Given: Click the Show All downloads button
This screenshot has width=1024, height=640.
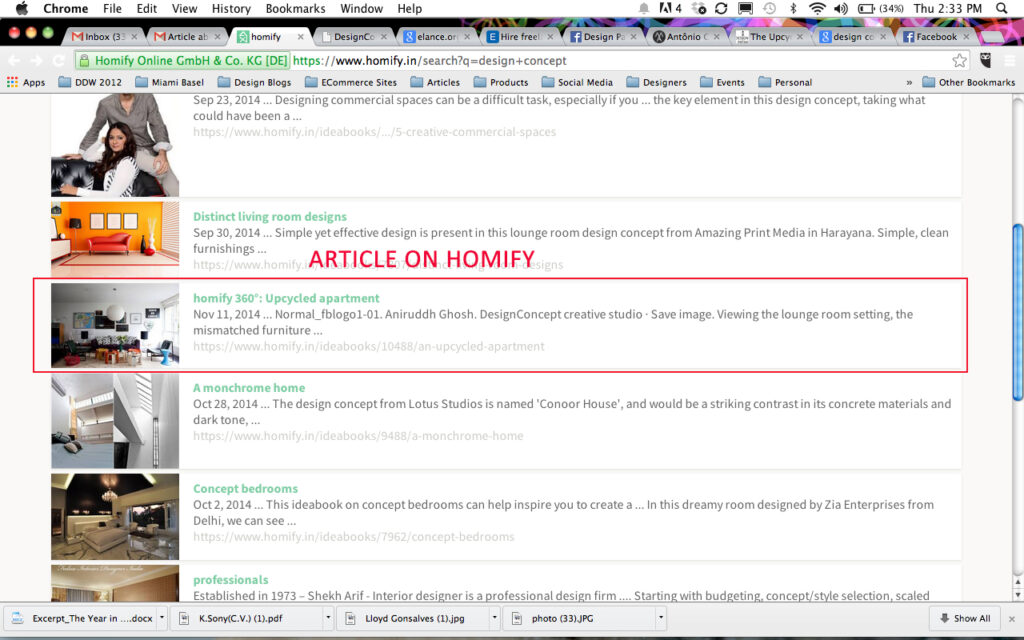Looking at the screenshot, I should point(962,618).
